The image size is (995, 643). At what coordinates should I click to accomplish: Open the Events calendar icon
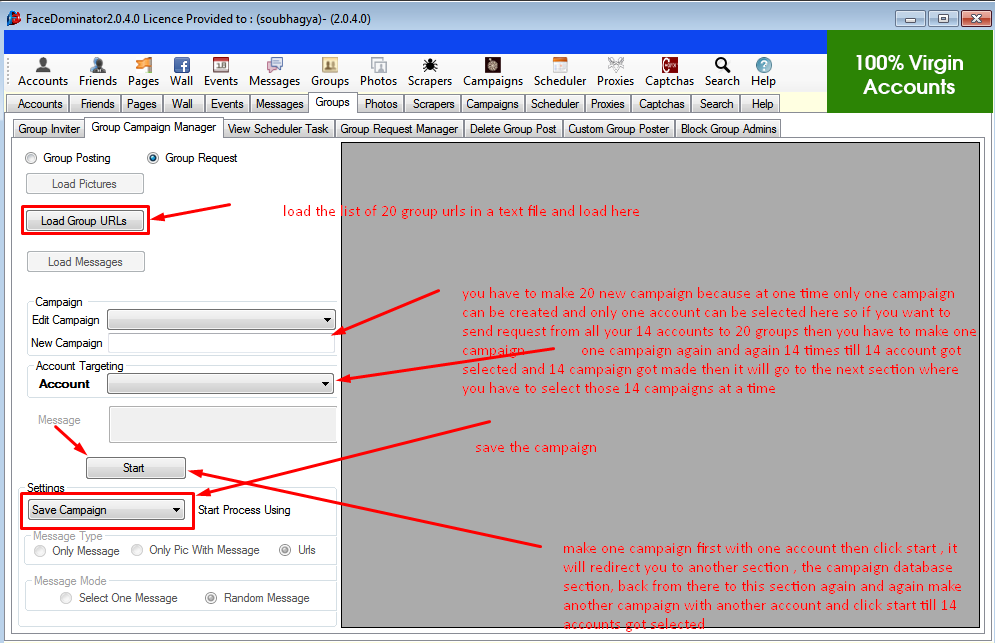221,72
